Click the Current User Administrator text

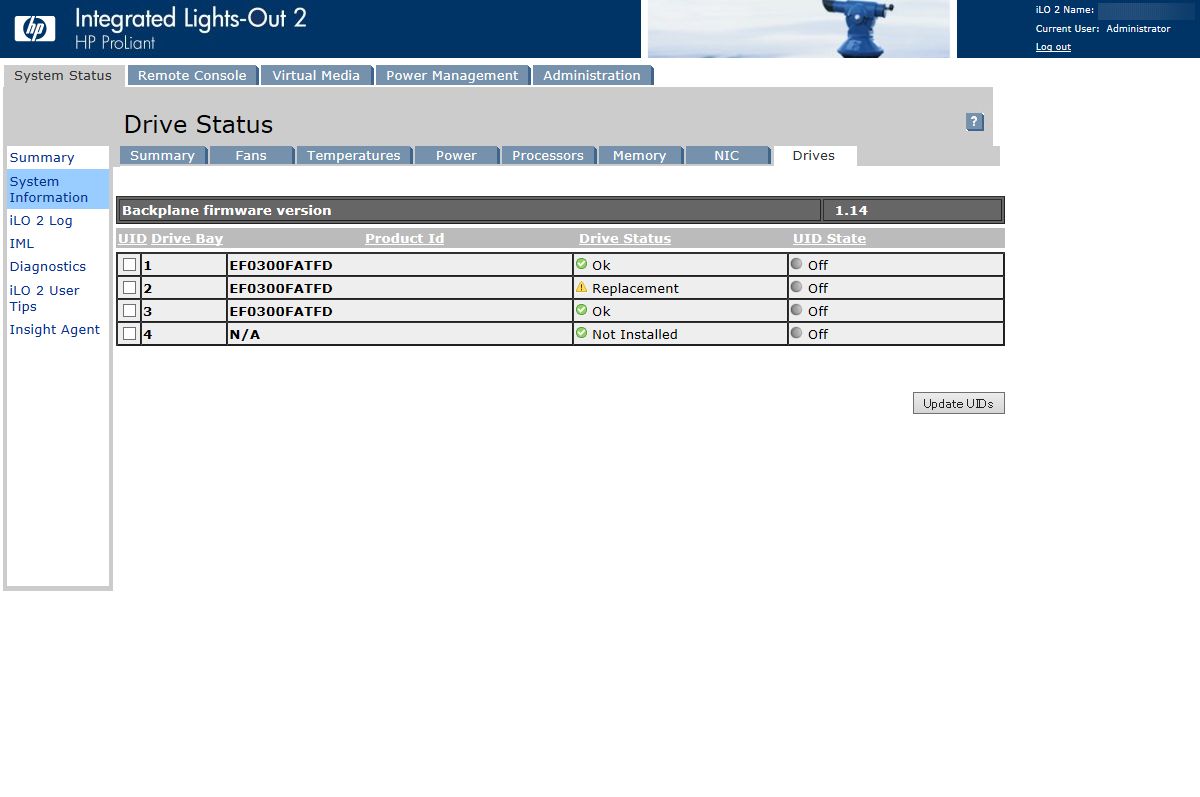pos(1103,29)
